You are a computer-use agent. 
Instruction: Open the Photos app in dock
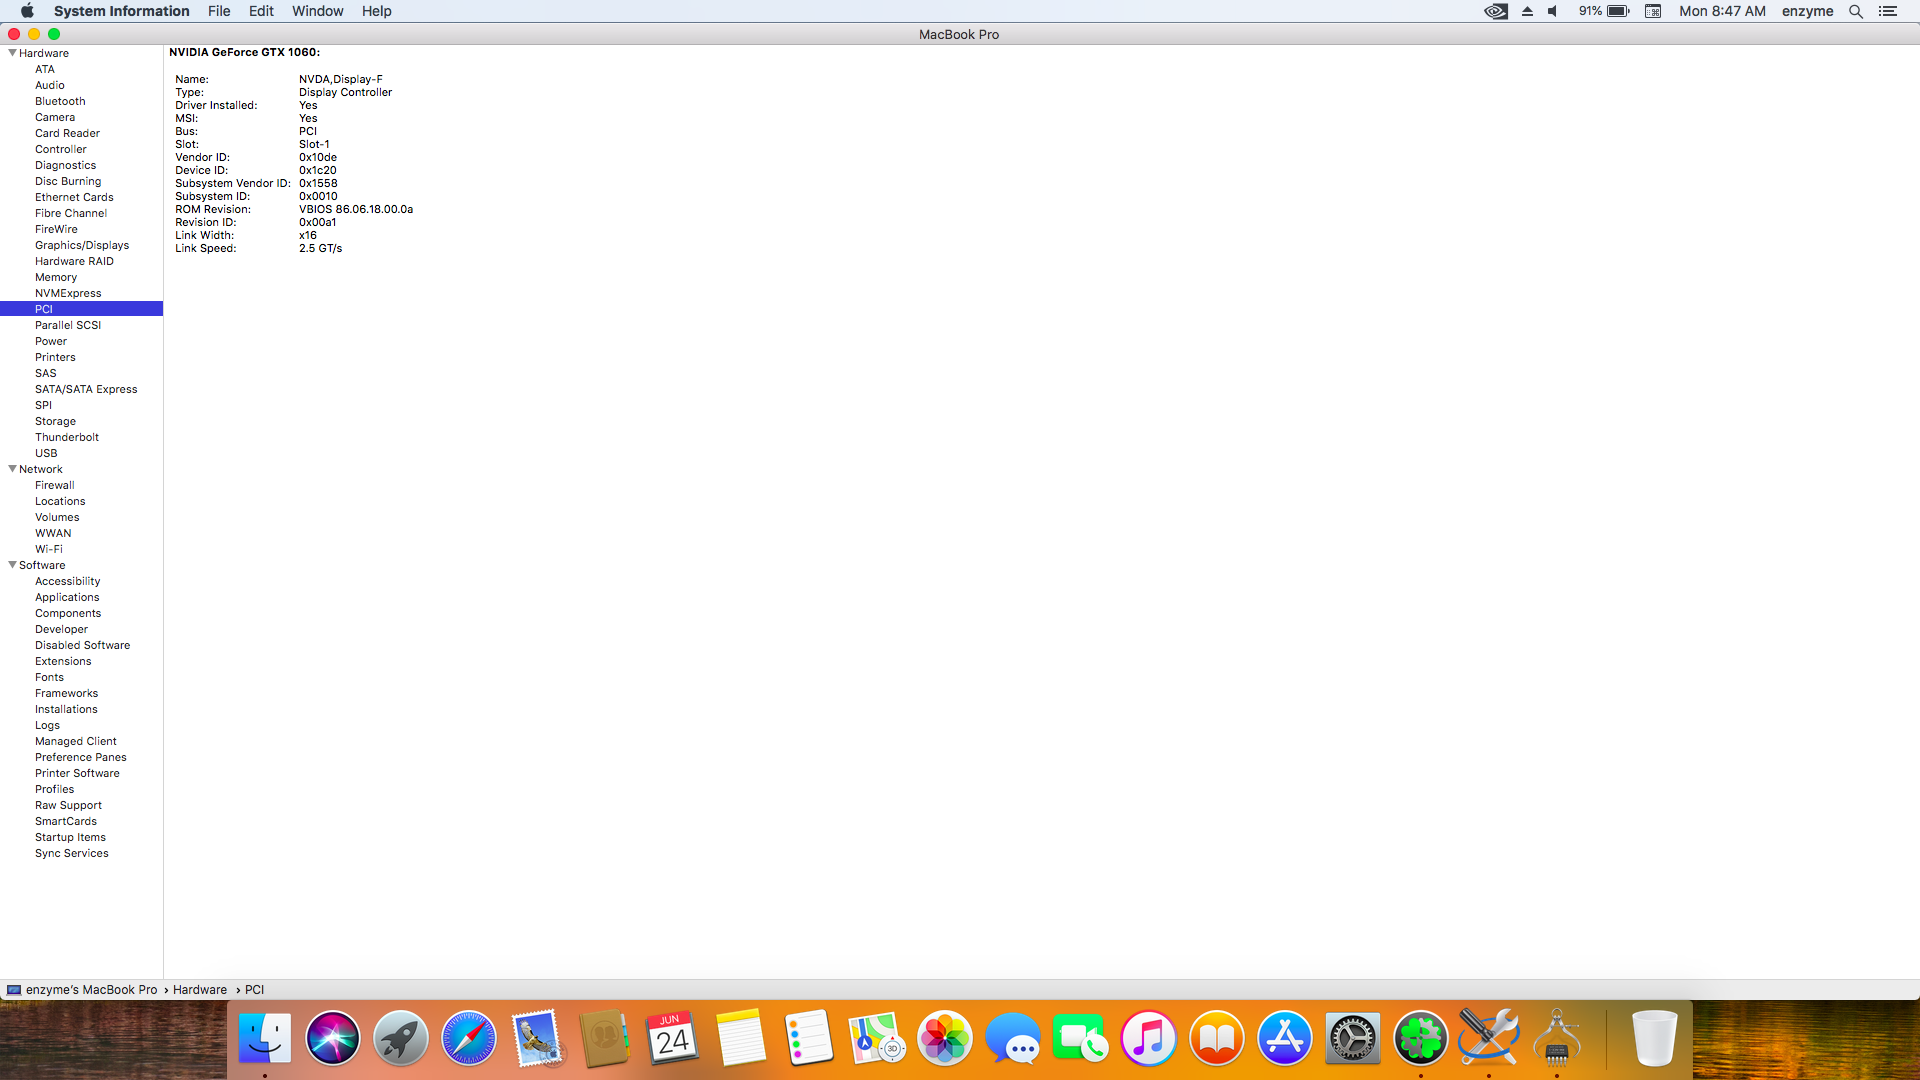944,1038
